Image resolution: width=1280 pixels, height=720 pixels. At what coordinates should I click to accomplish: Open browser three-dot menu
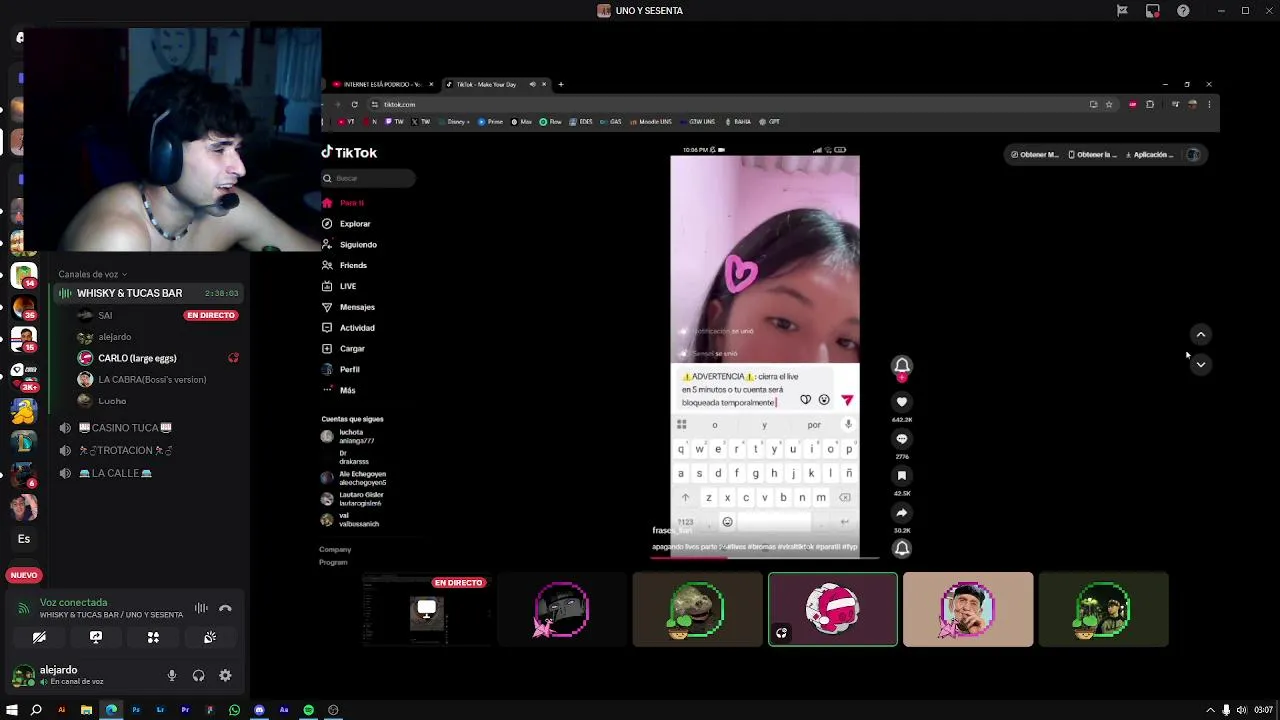(1209, 104)
